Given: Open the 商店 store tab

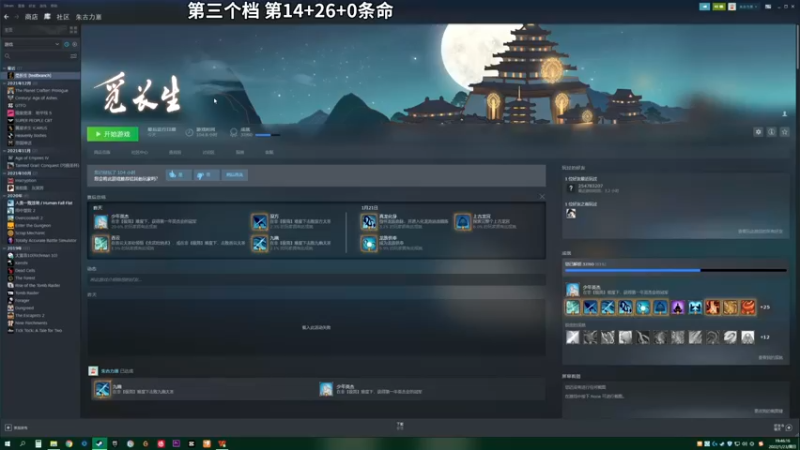Looking at the screenshot, I should click(x=31, y=17).
